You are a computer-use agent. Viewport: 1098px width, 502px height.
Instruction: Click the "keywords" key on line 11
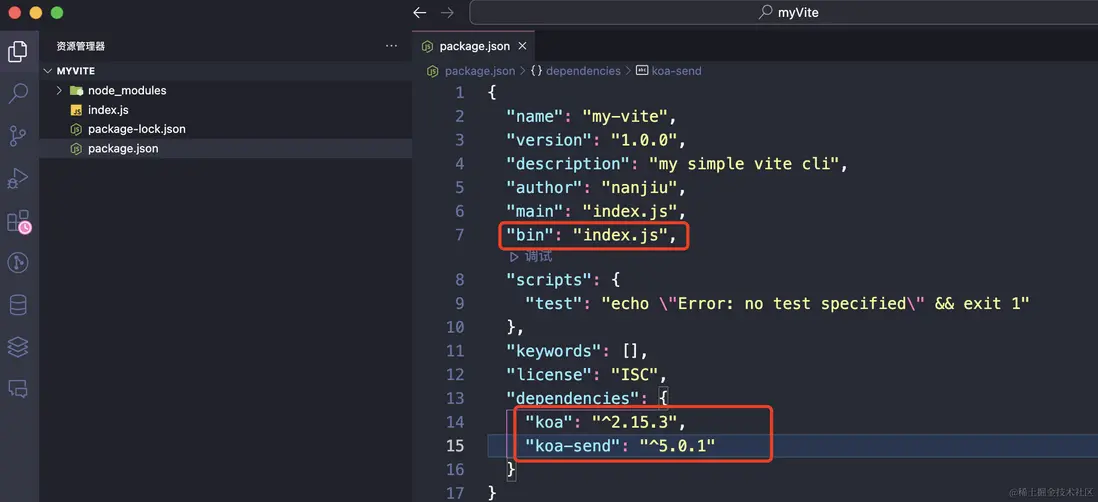[554, 351]
